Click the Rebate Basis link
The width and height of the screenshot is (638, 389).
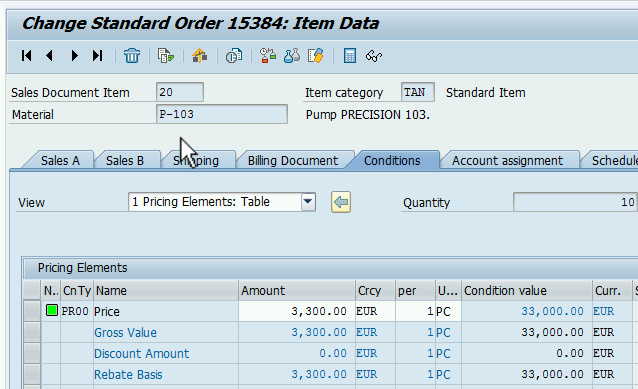click(128, 374)
